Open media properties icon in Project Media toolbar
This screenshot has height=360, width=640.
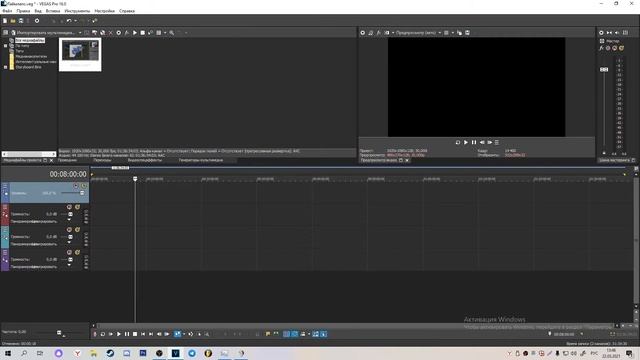point(119,33)
